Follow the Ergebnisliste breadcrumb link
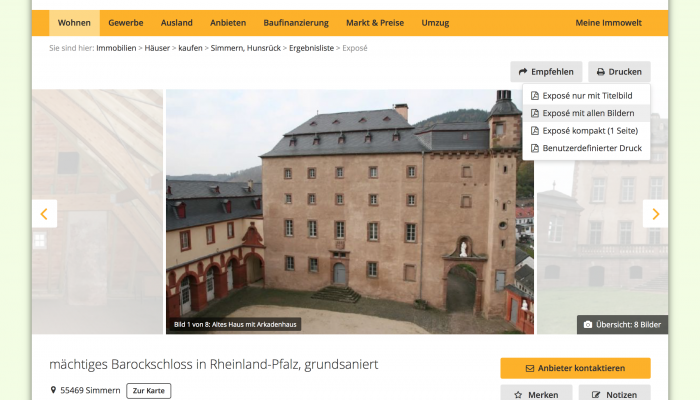This screenshot has height=400, width=700. [x=311, y=48]
